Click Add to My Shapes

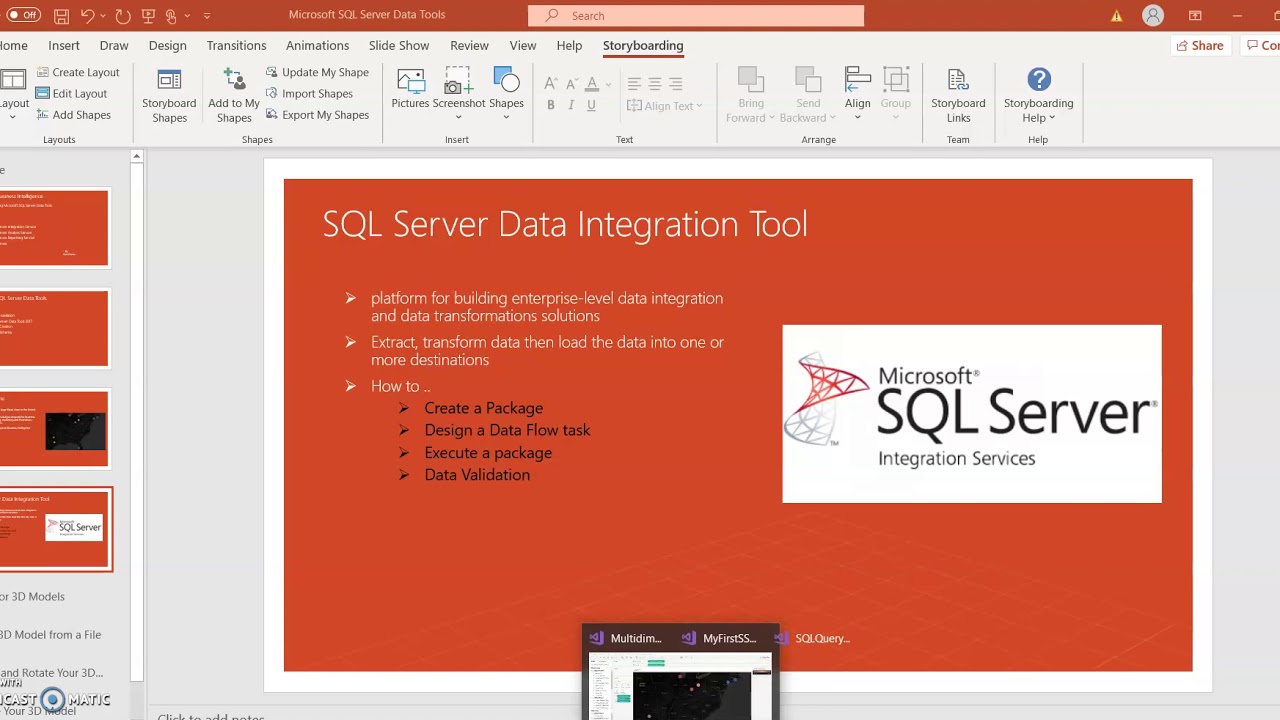click(234, 96)
